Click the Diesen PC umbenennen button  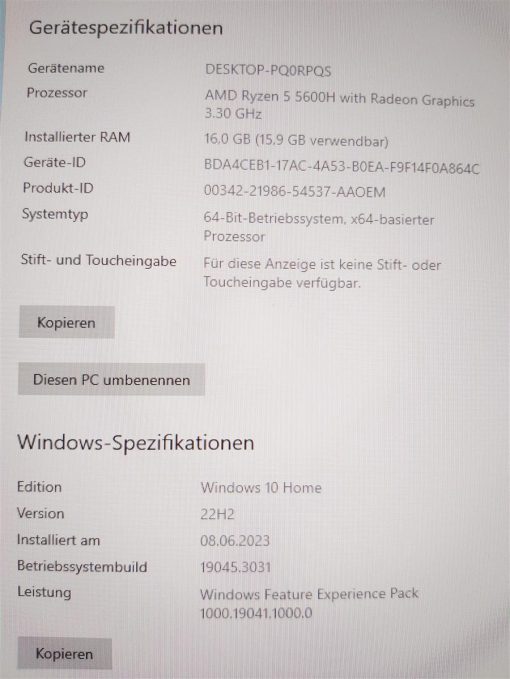tap(111, 379)
